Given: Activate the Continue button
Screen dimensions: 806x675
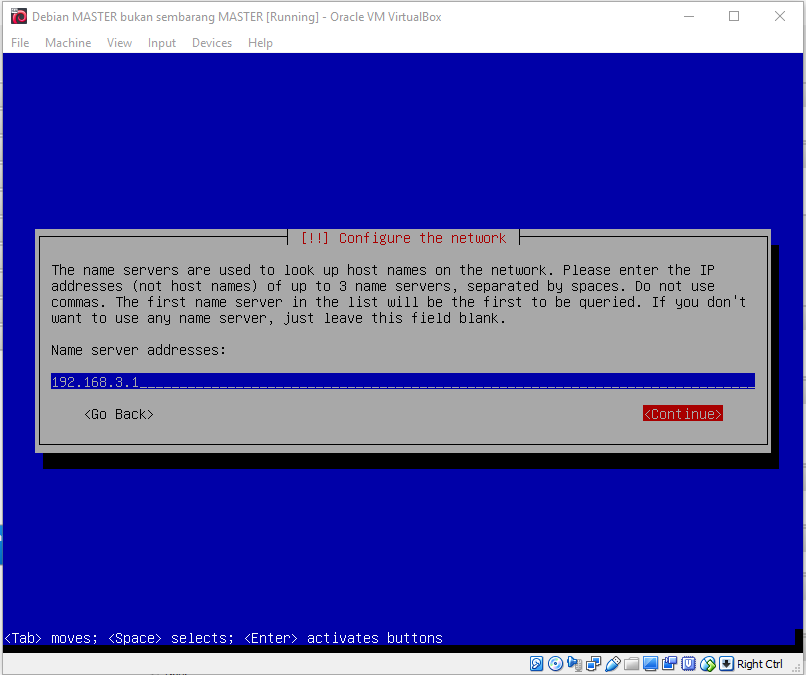Looking at the screenshot, I should tap(683, 413).
